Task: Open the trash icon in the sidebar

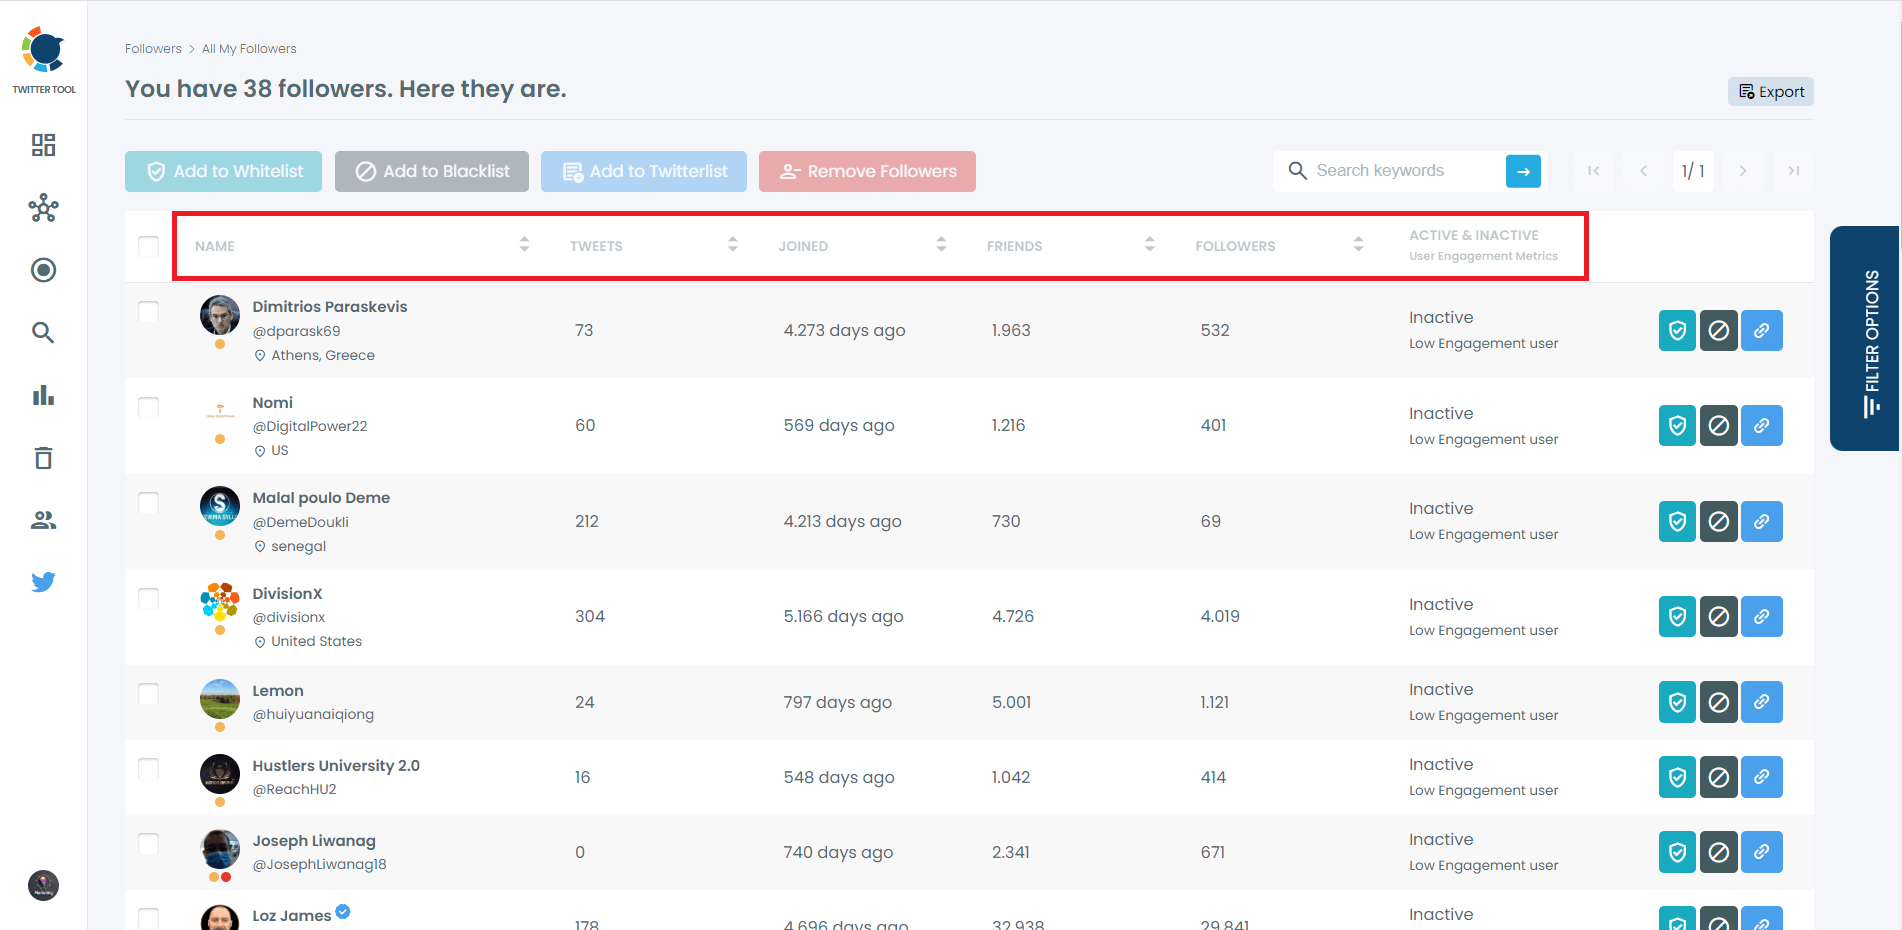Action: pyautogui.click(x=43, y=457)
